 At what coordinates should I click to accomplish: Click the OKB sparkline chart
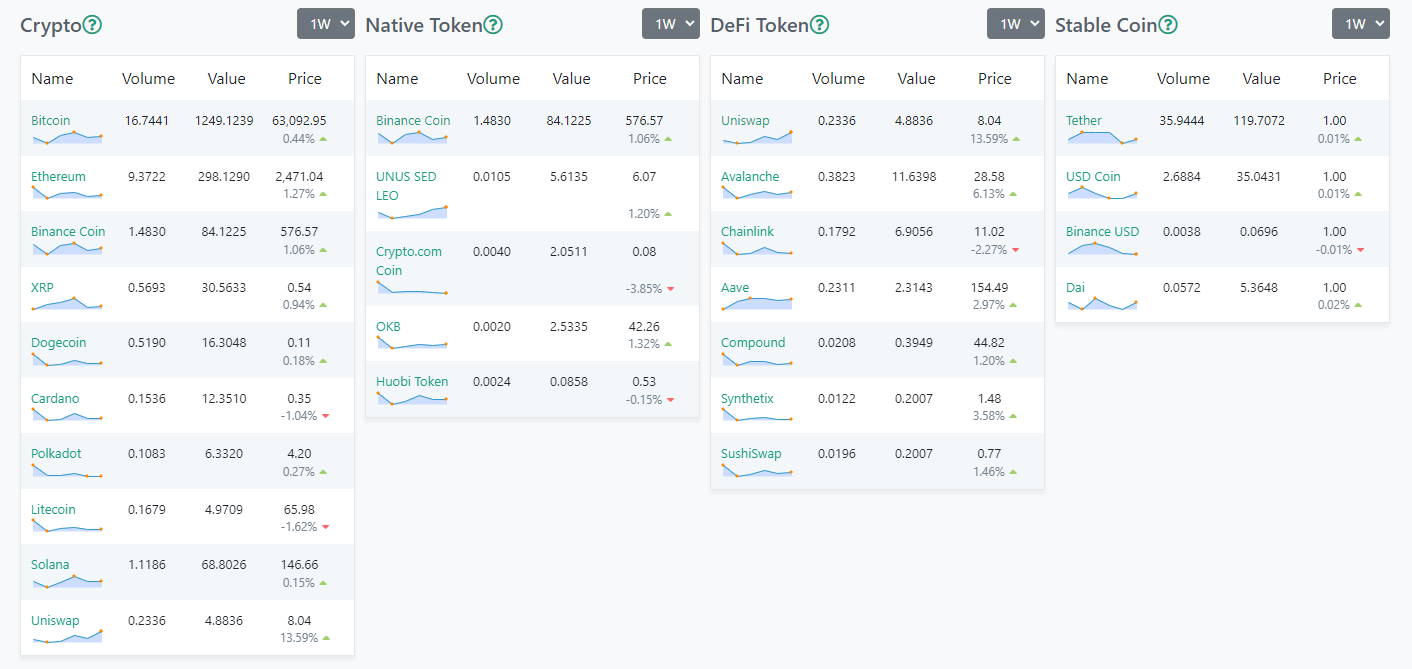(x=411, y=343)
